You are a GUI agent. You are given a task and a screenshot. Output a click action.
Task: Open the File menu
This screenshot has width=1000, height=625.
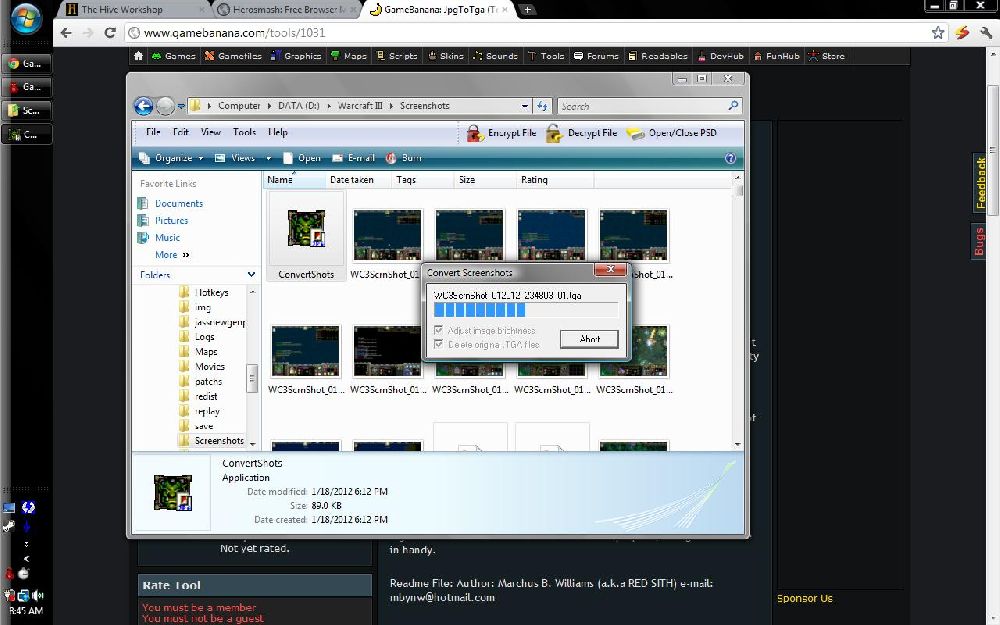153,132
